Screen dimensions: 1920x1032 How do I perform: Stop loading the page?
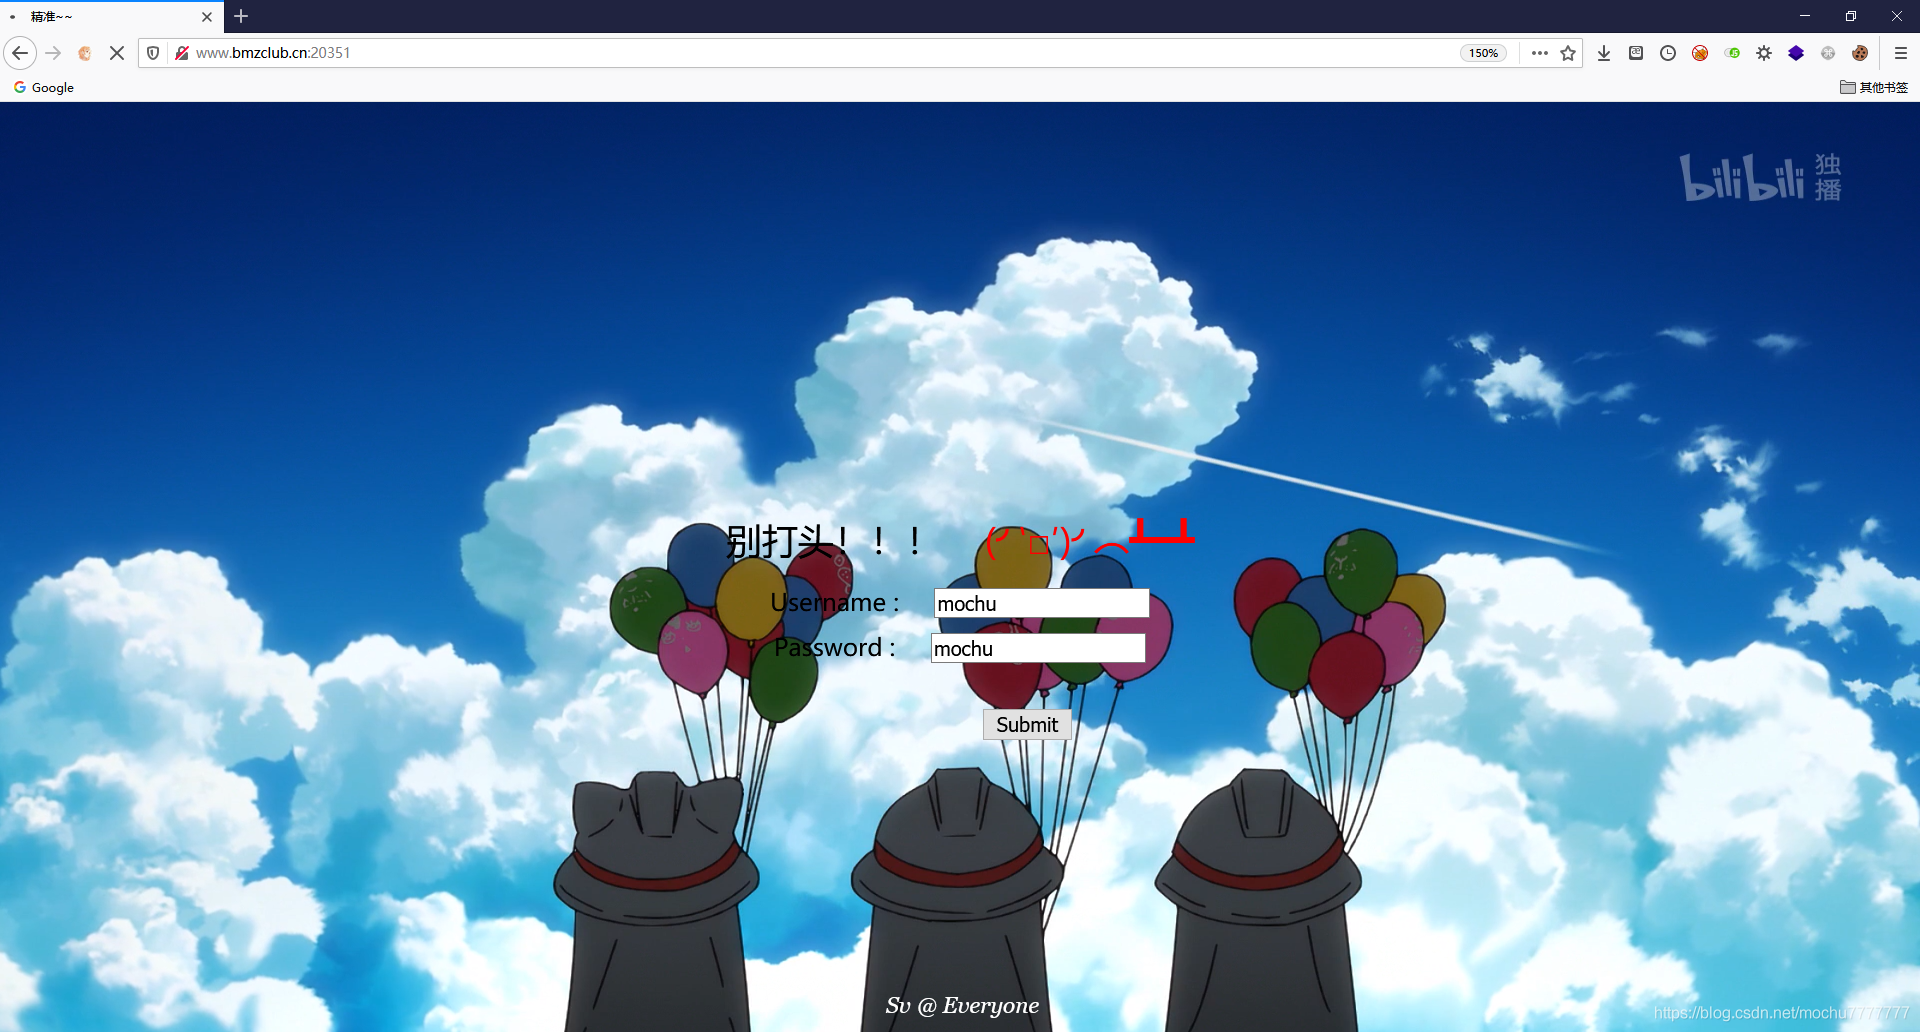pyautogui.click(x=117, y=53)
